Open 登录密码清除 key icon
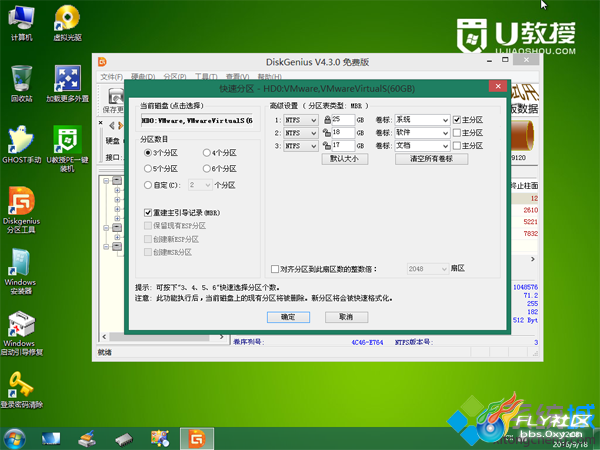Viewport: 600px width, 450px height. click(21, 390)
